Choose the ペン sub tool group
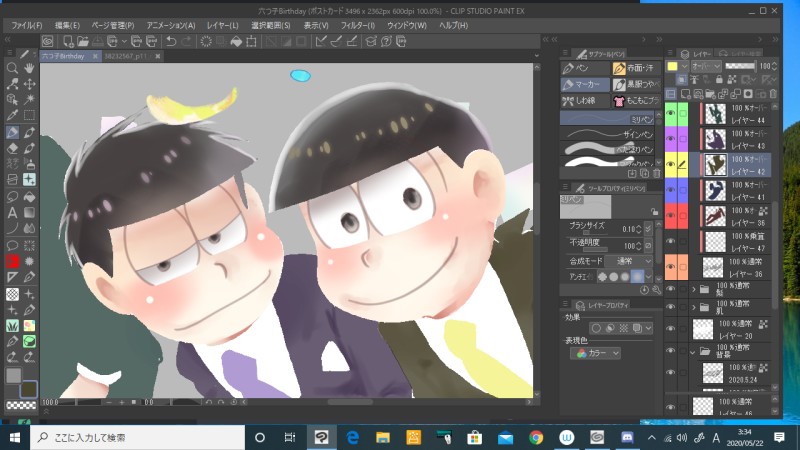This screenshot has height=450, width=800. point(585,68)
